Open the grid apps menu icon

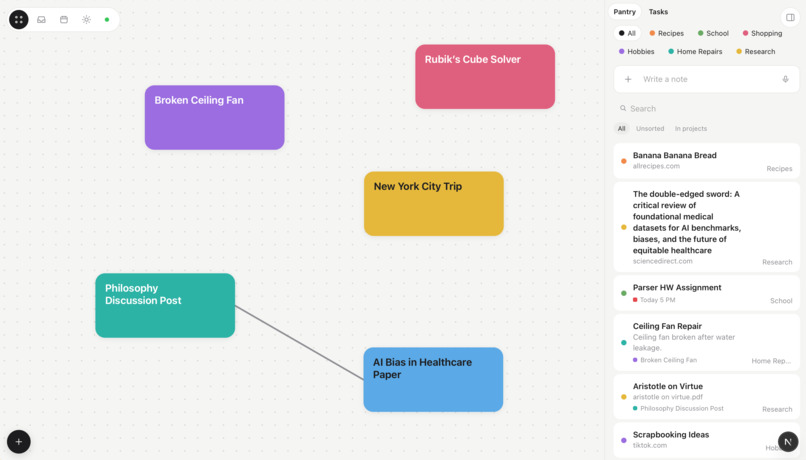[x=19, y=20]
